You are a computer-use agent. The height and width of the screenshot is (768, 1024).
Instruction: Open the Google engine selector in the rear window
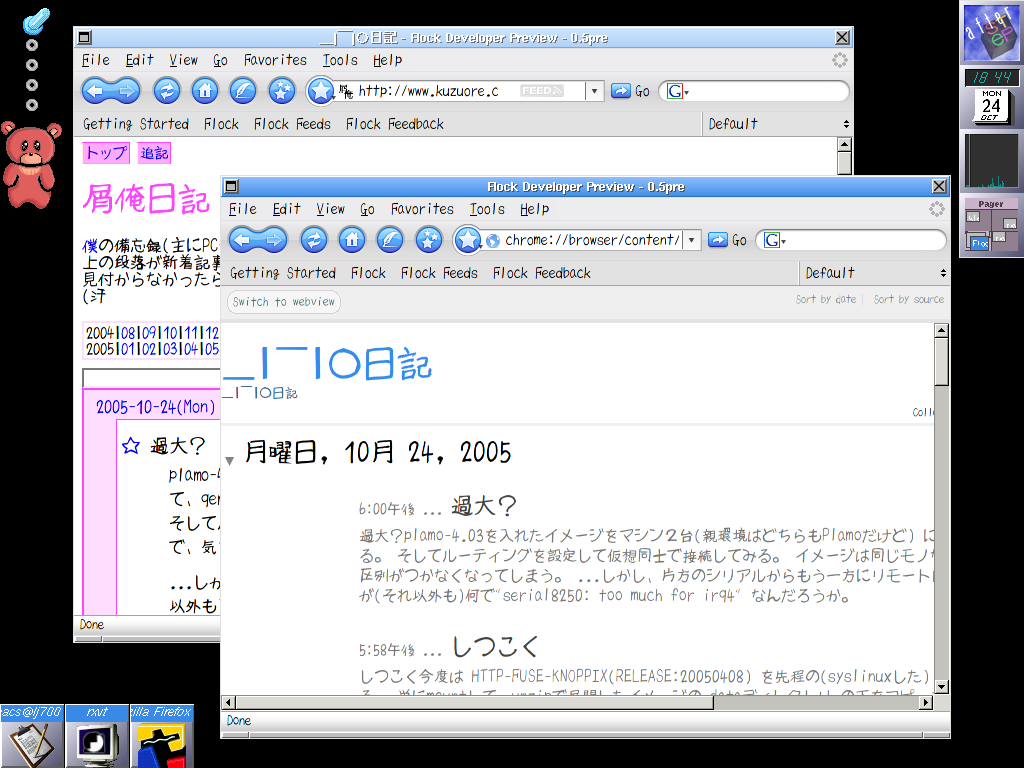pos(677,91)
